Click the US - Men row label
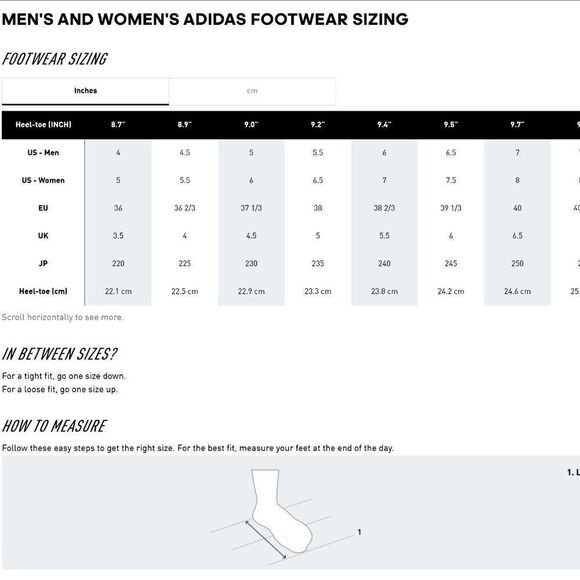 (43, 152)
